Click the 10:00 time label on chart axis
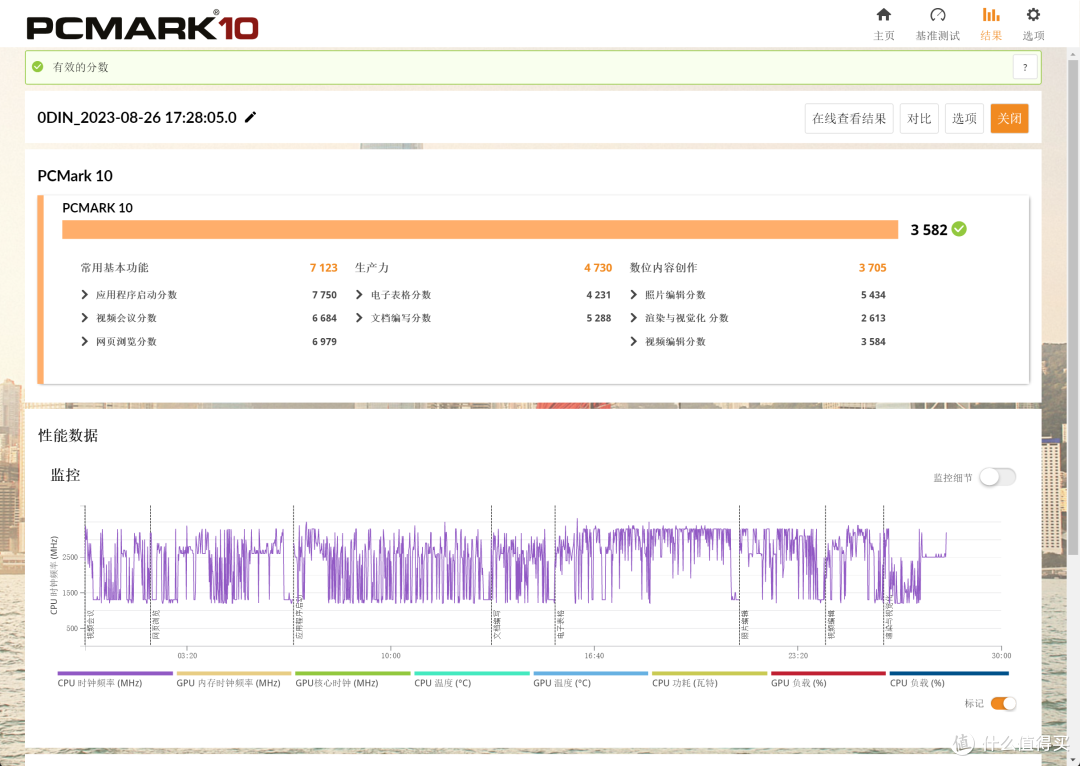Screen dimensions: 1080x766 click(391, 656)
